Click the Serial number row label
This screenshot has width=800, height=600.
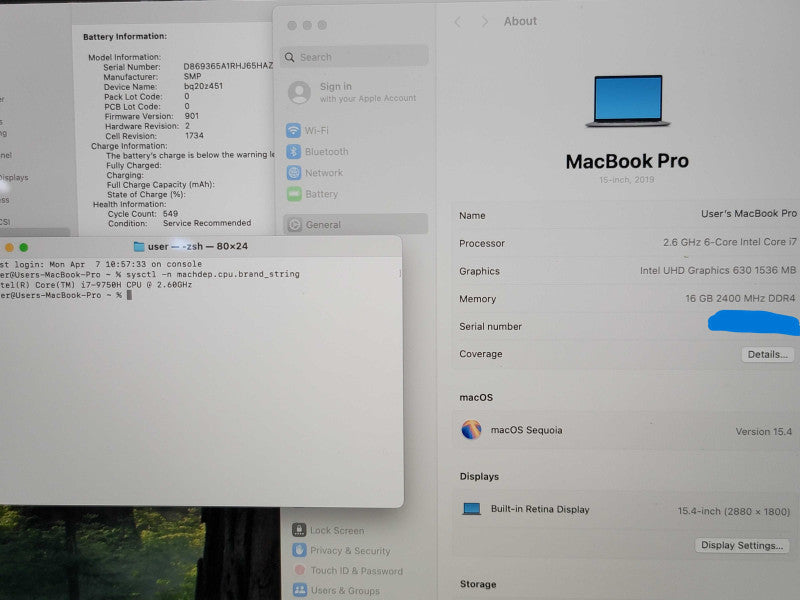[490, 327]
